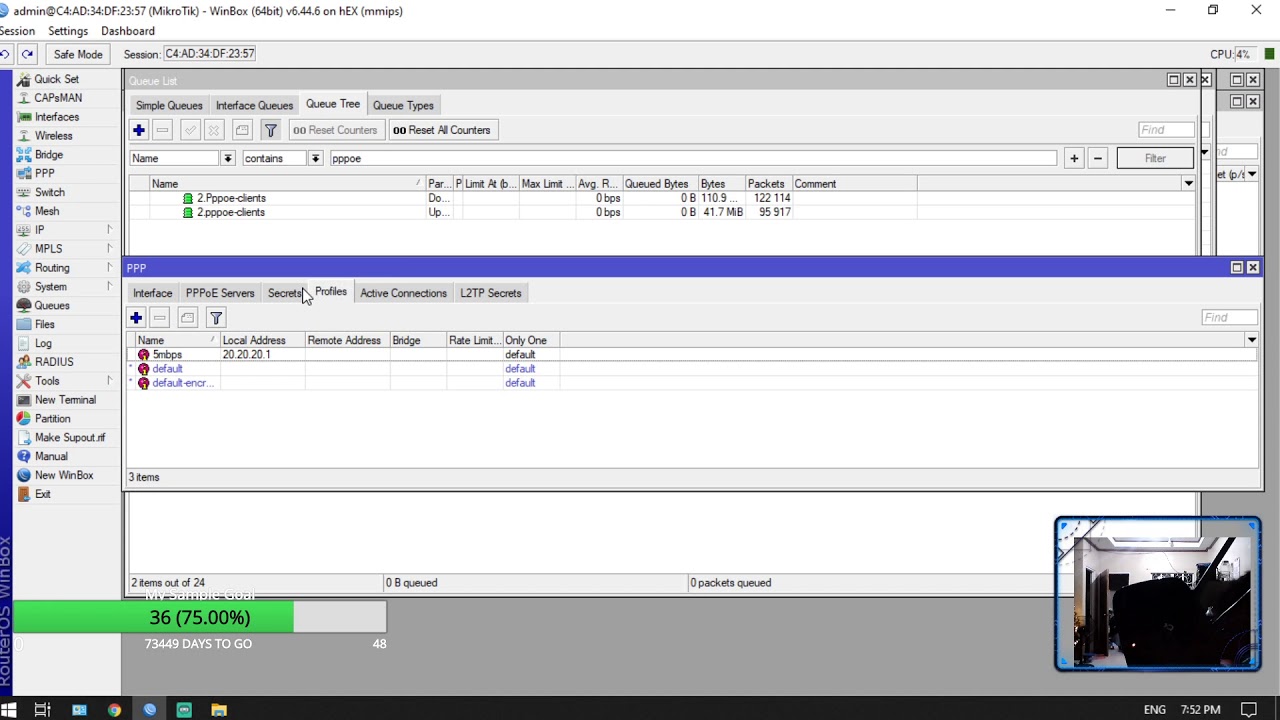
Task: Click the Find field in PPP window
Action: click(1229, 318)
